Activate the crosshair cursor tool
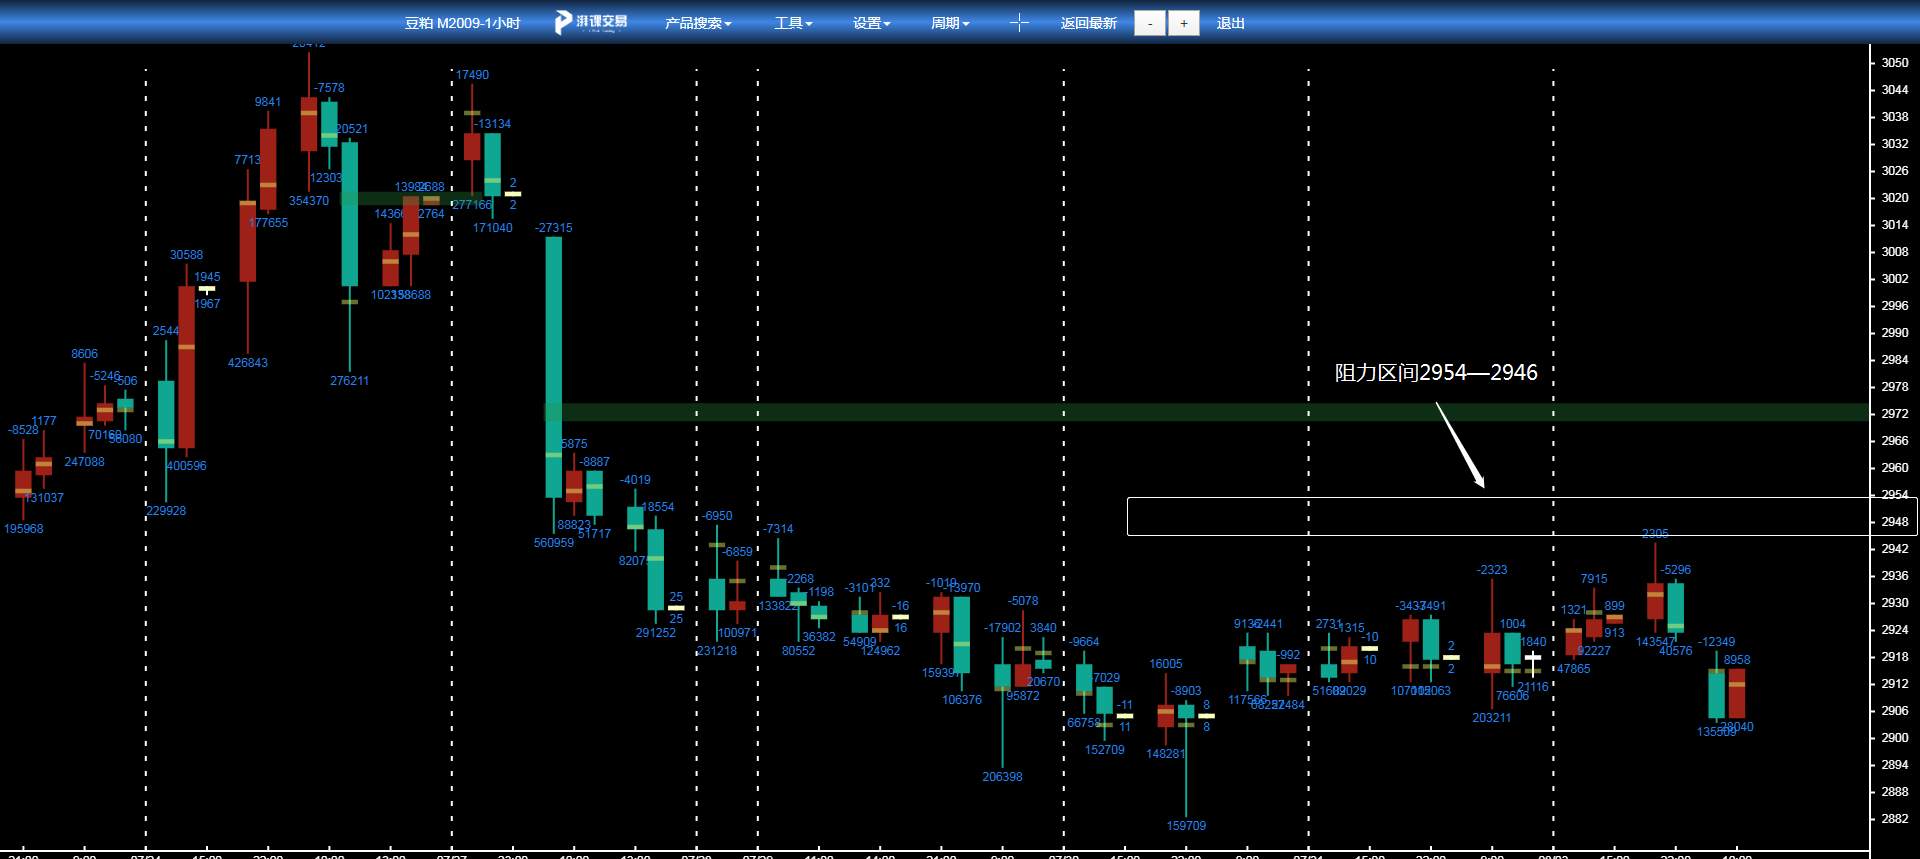 coord(1018,23)
